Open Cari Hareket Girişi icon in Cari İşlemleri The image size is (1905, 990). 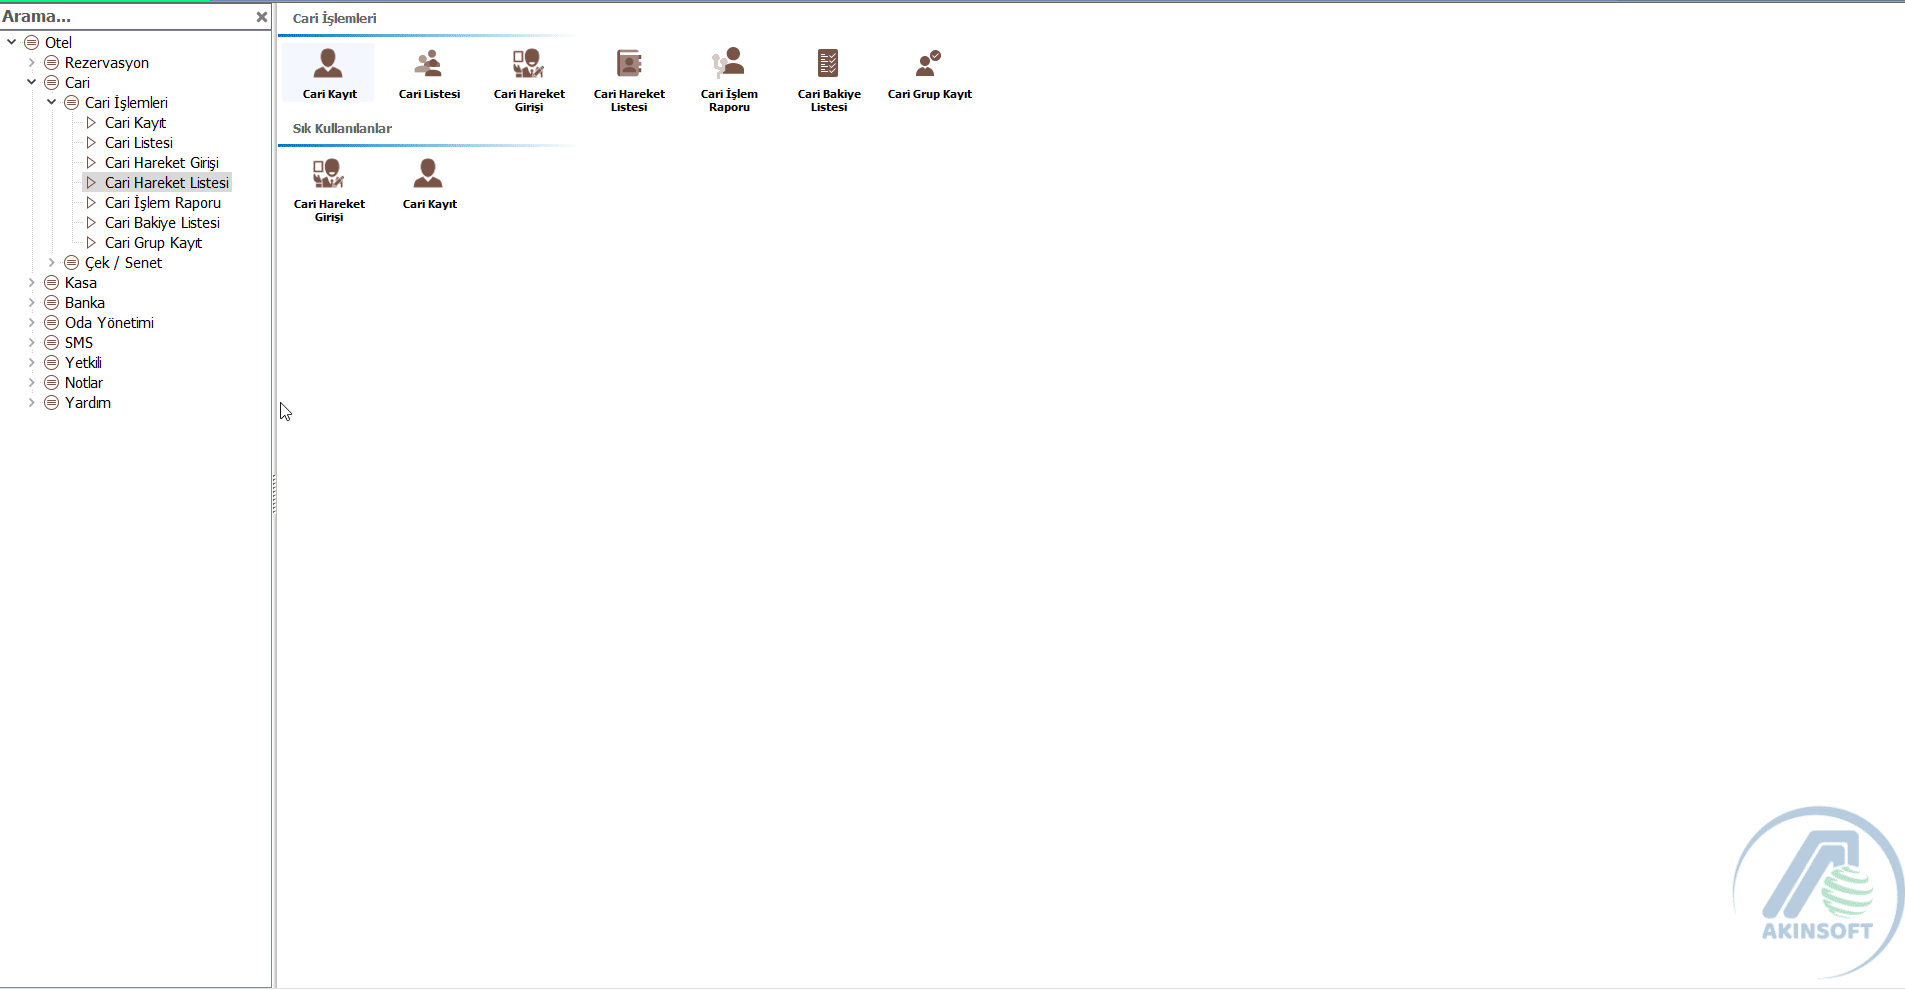click(529, 79)
